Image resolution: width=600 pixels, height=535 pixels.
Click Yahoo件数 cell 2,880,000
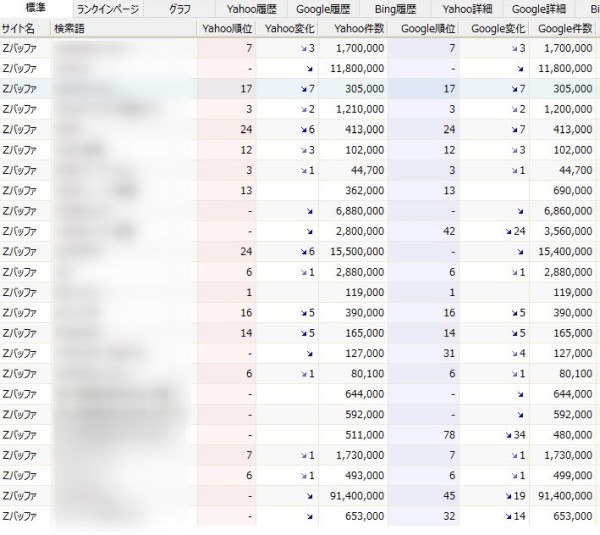point(353,272)
